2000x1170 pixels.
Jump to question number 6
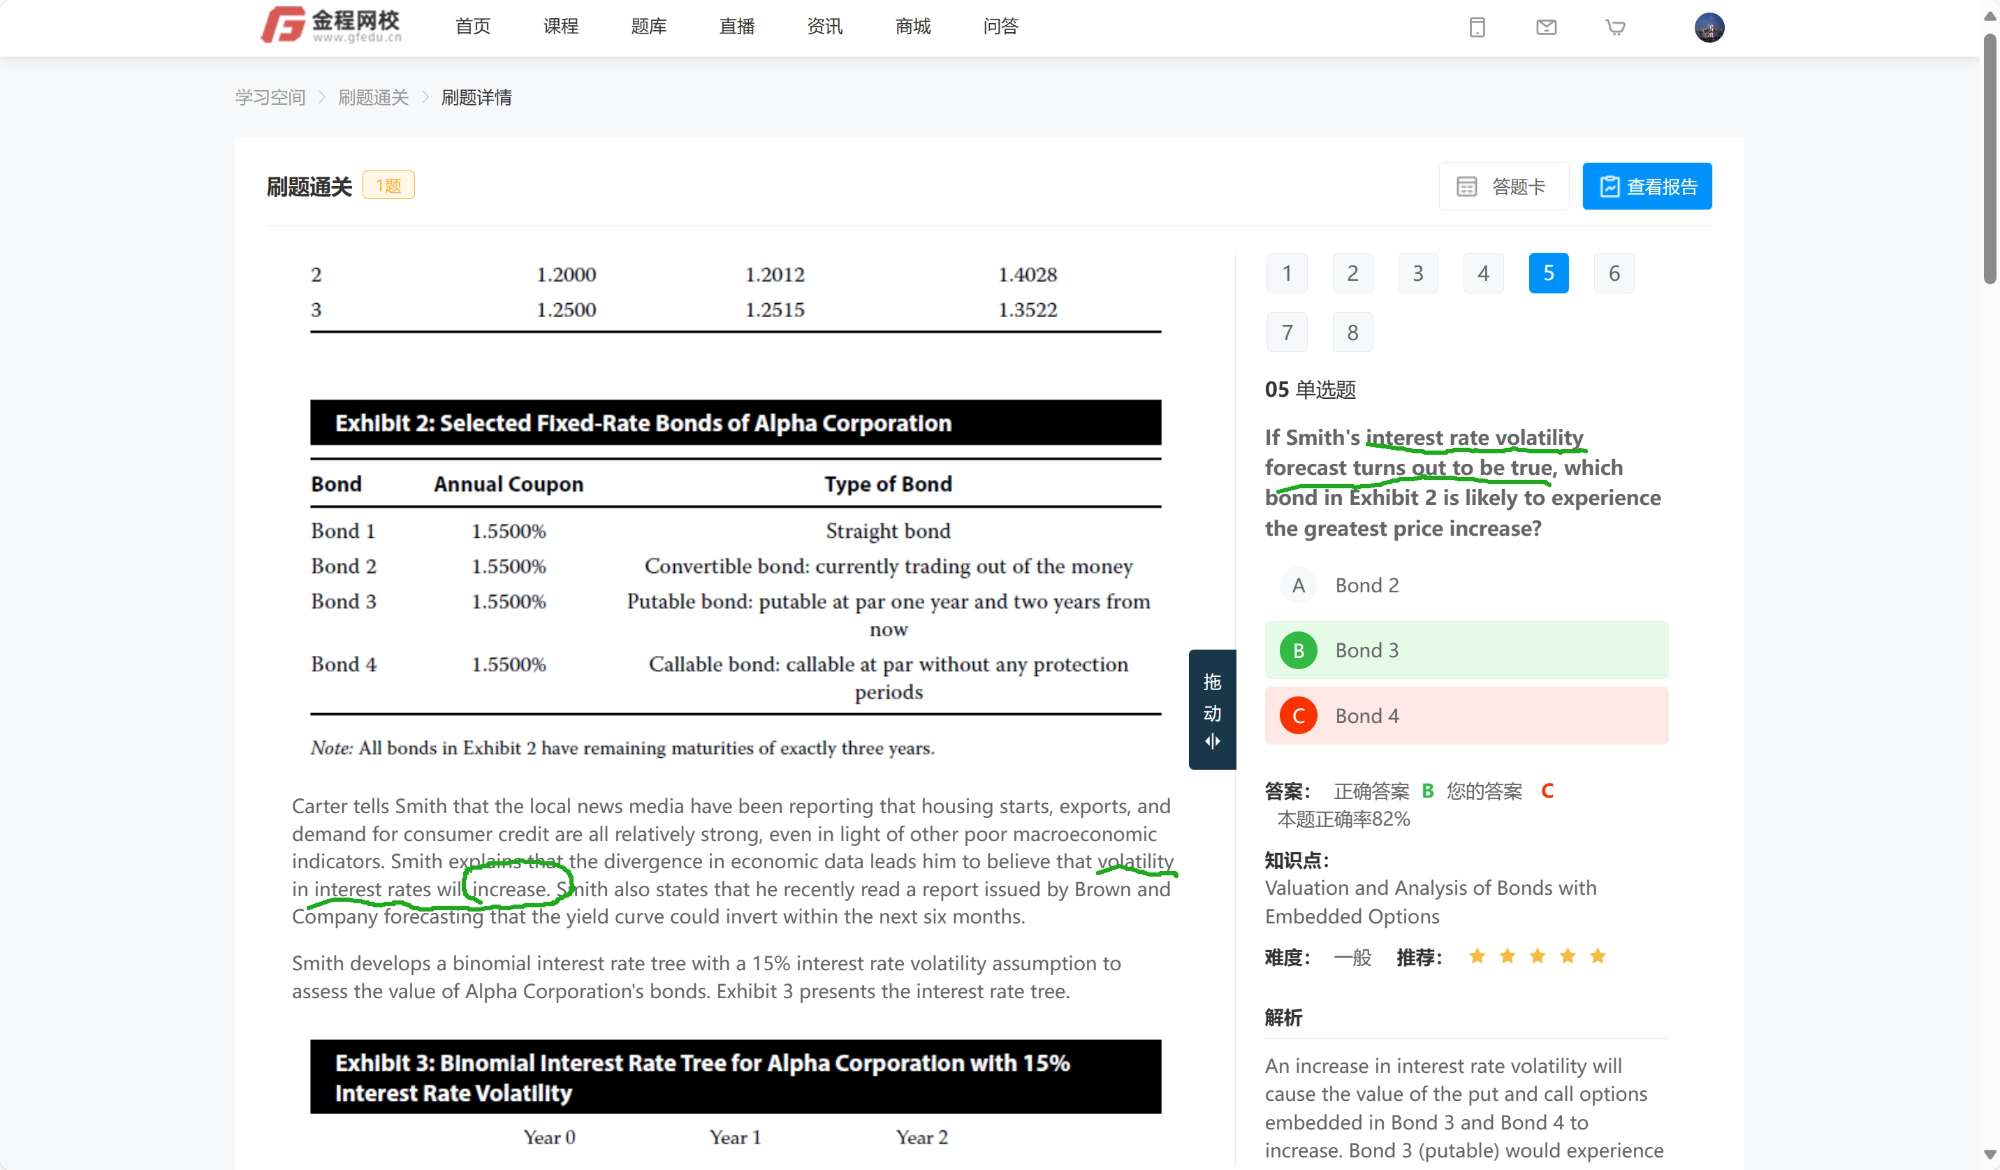1614,274
